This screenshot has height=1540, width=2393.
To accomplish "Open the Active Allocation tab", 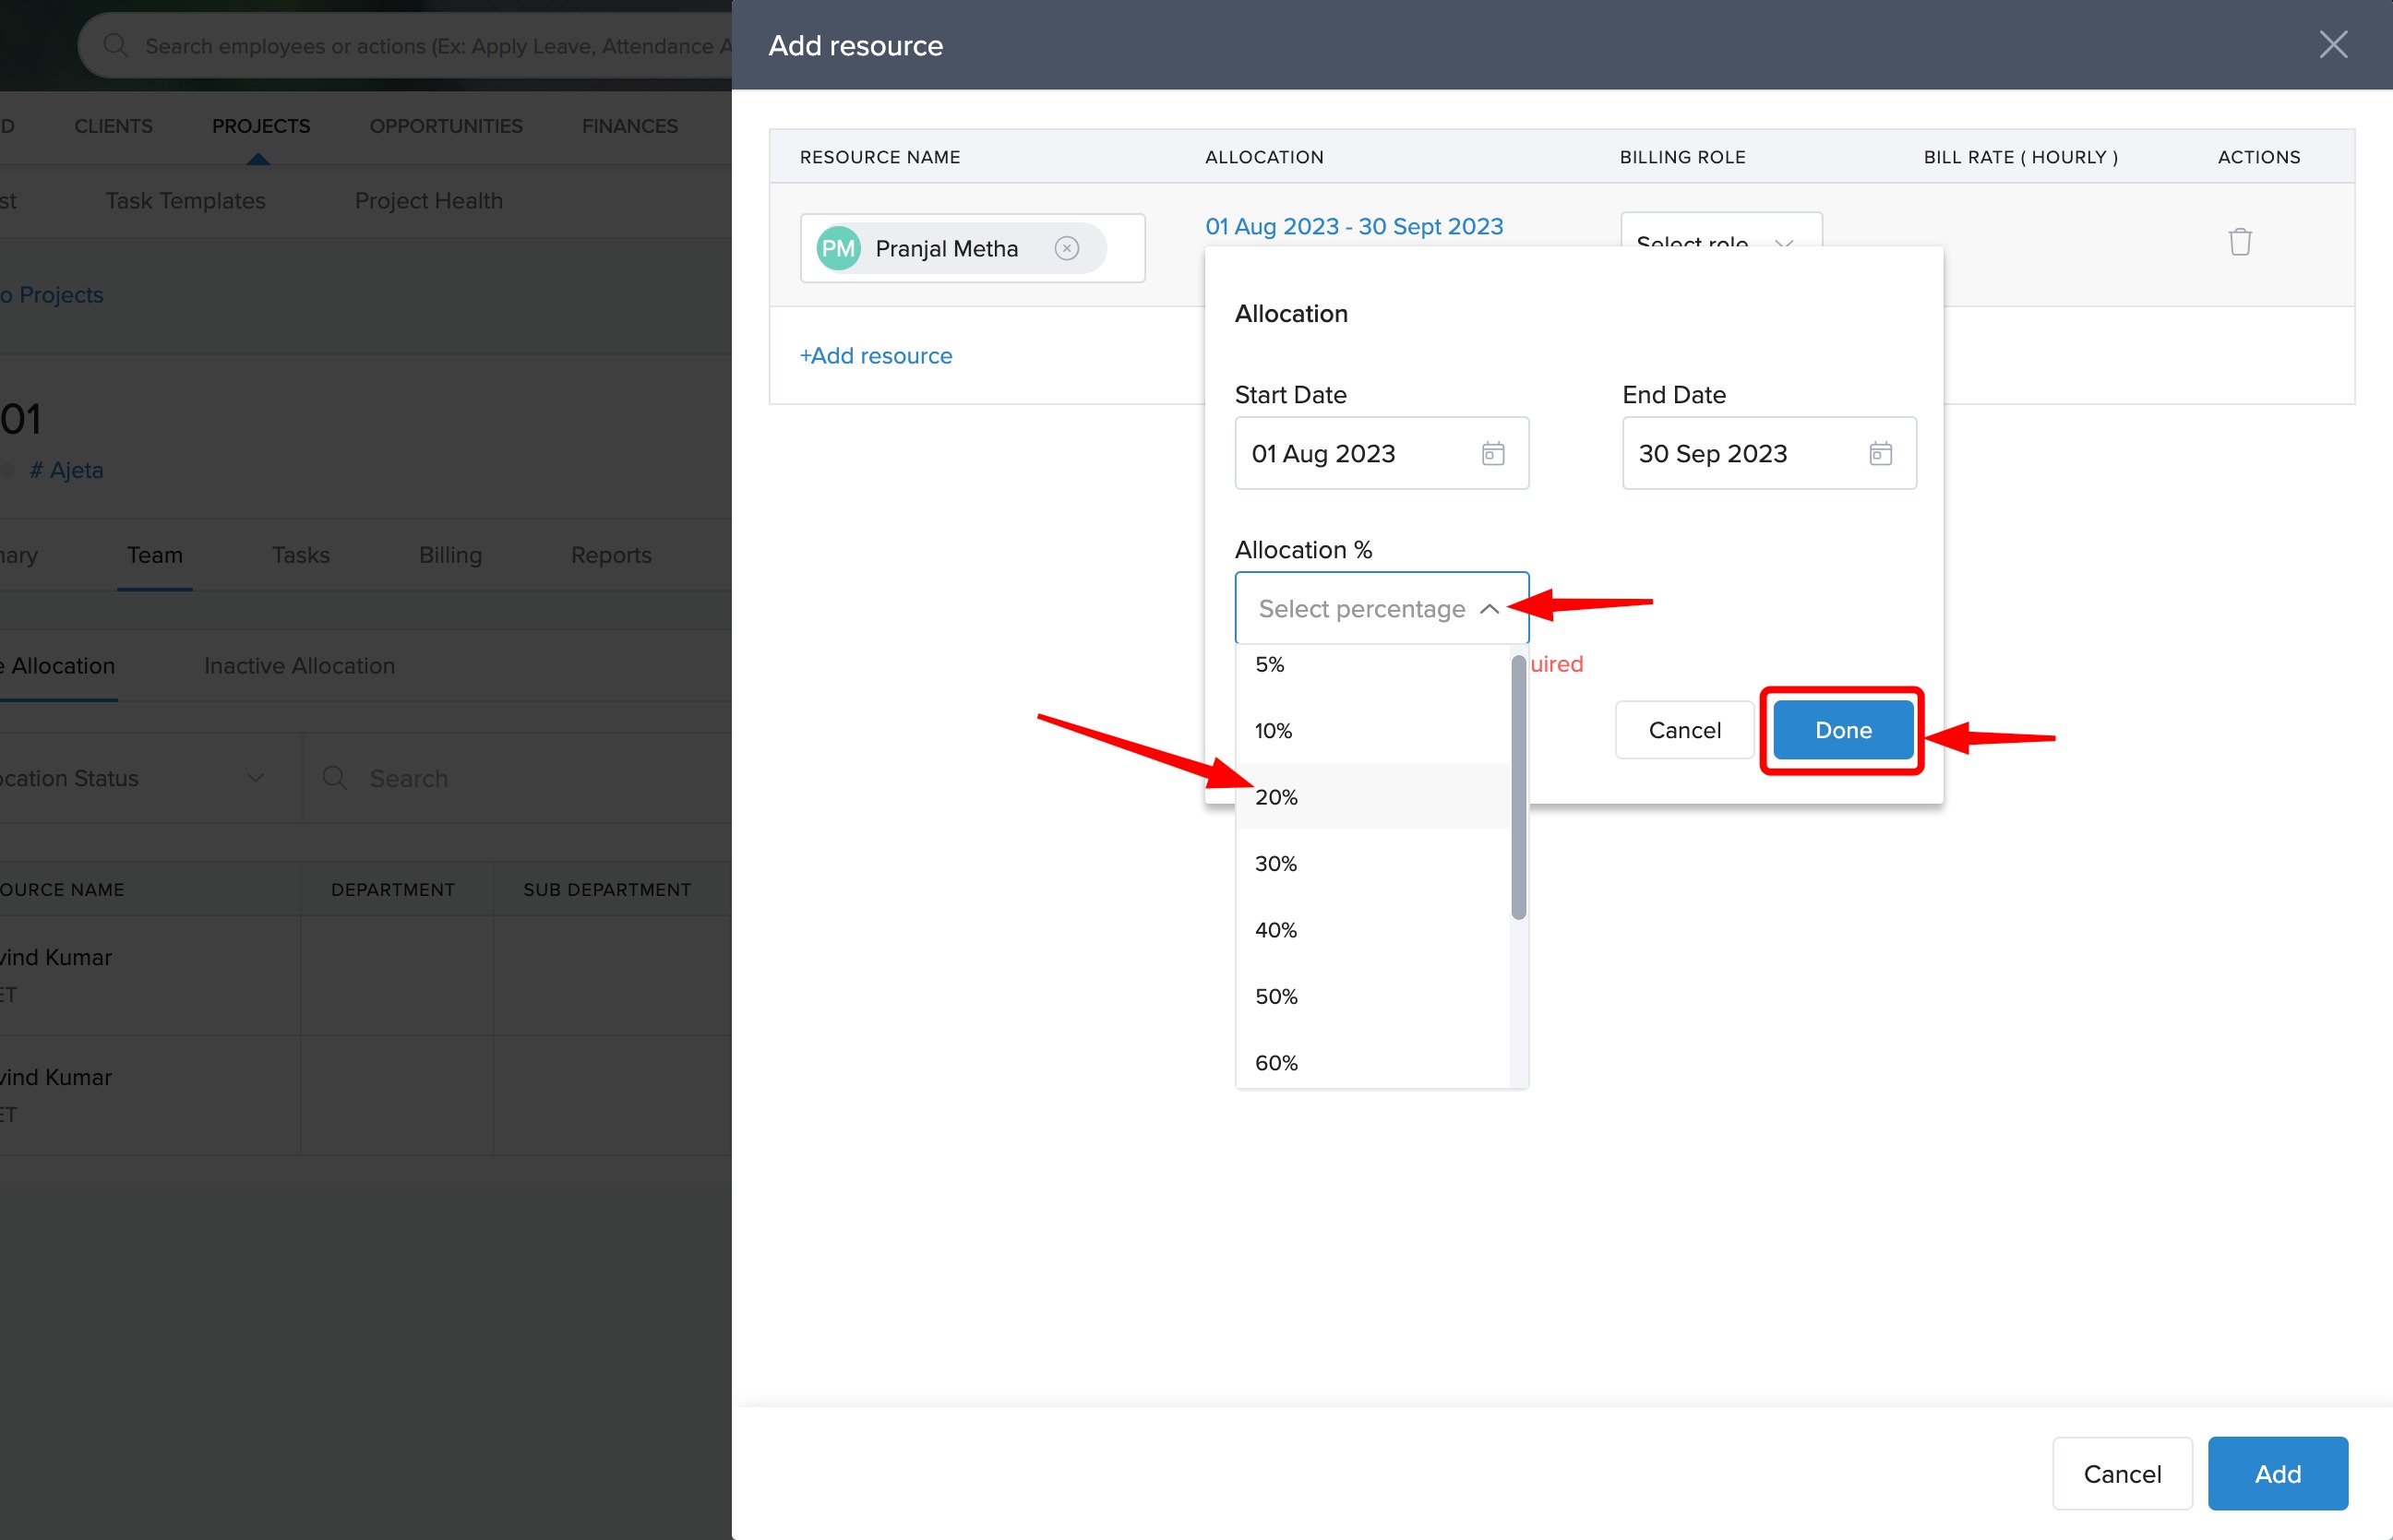I will pyautogui.click(x=58, y=666).
